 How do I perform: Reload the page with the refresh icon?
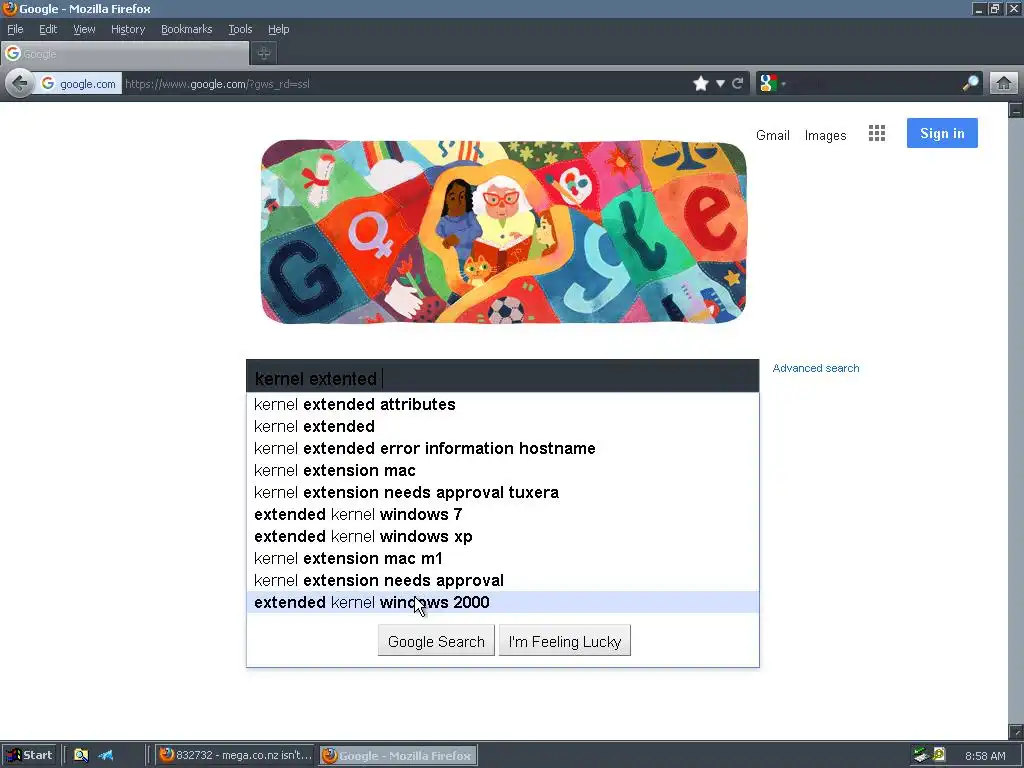pyautogui.click(x=738, y=84)
